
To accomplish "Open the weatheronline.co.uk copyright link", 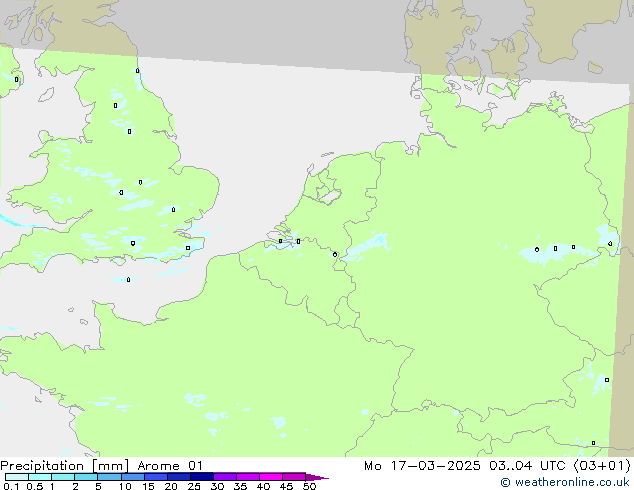I will [565, 482].
